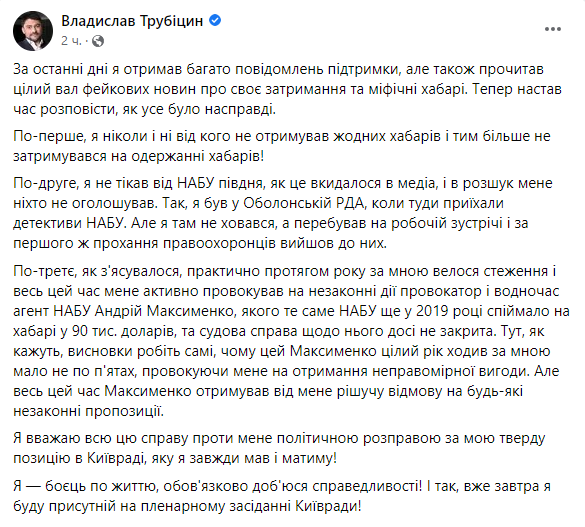Open the three-dots post options menu
585x527 pixels.
(x=553, y=29)
